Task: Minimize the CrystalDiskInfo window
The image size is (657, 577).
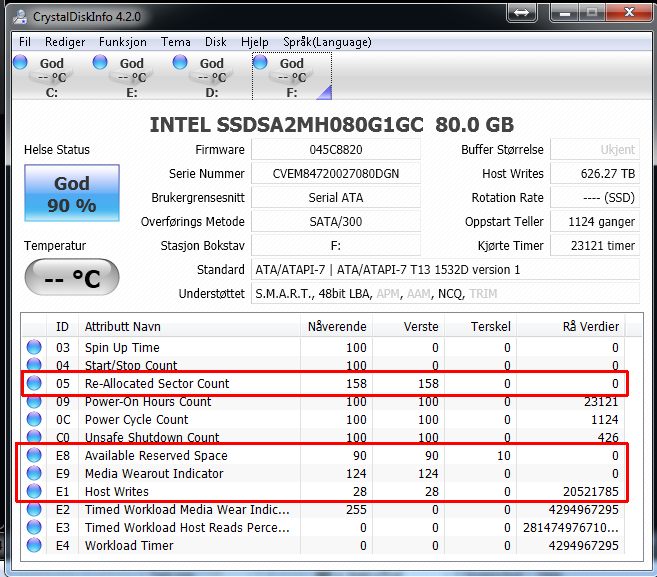Action: [x=565, y=13]
